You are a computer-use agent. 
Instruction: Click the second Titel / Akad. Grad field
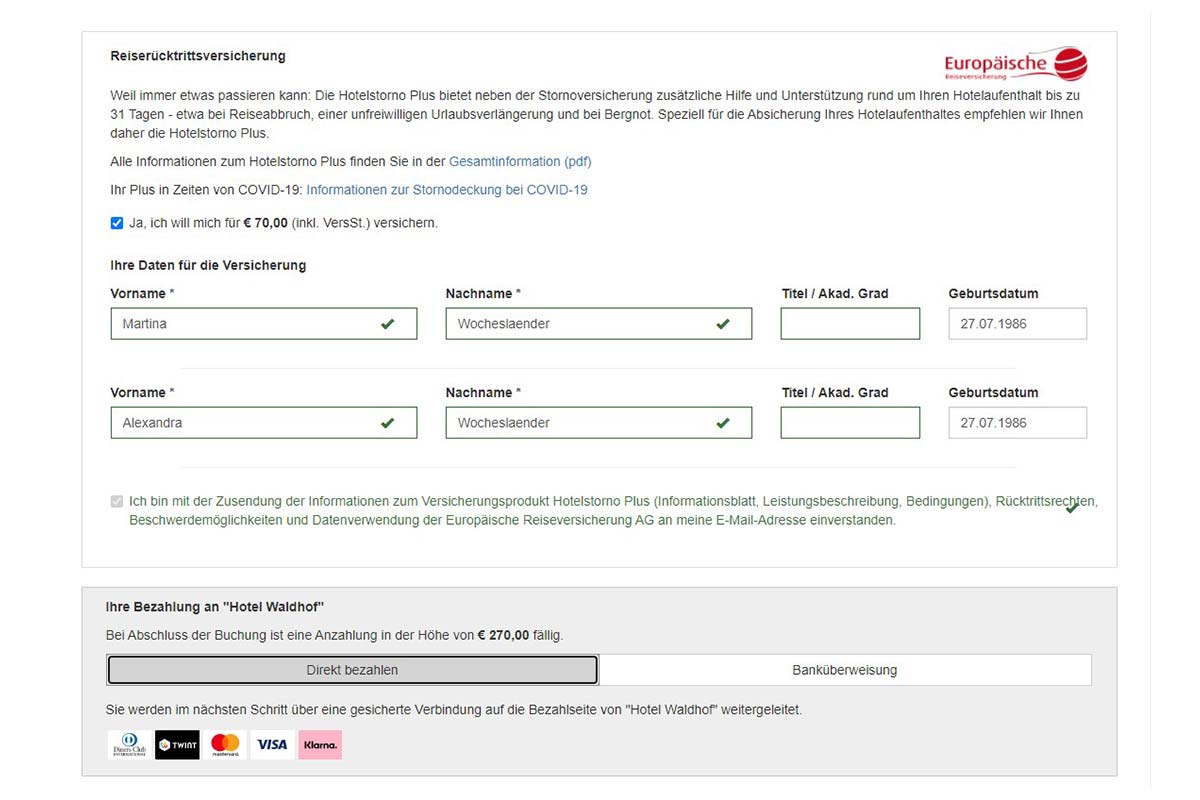849,423
